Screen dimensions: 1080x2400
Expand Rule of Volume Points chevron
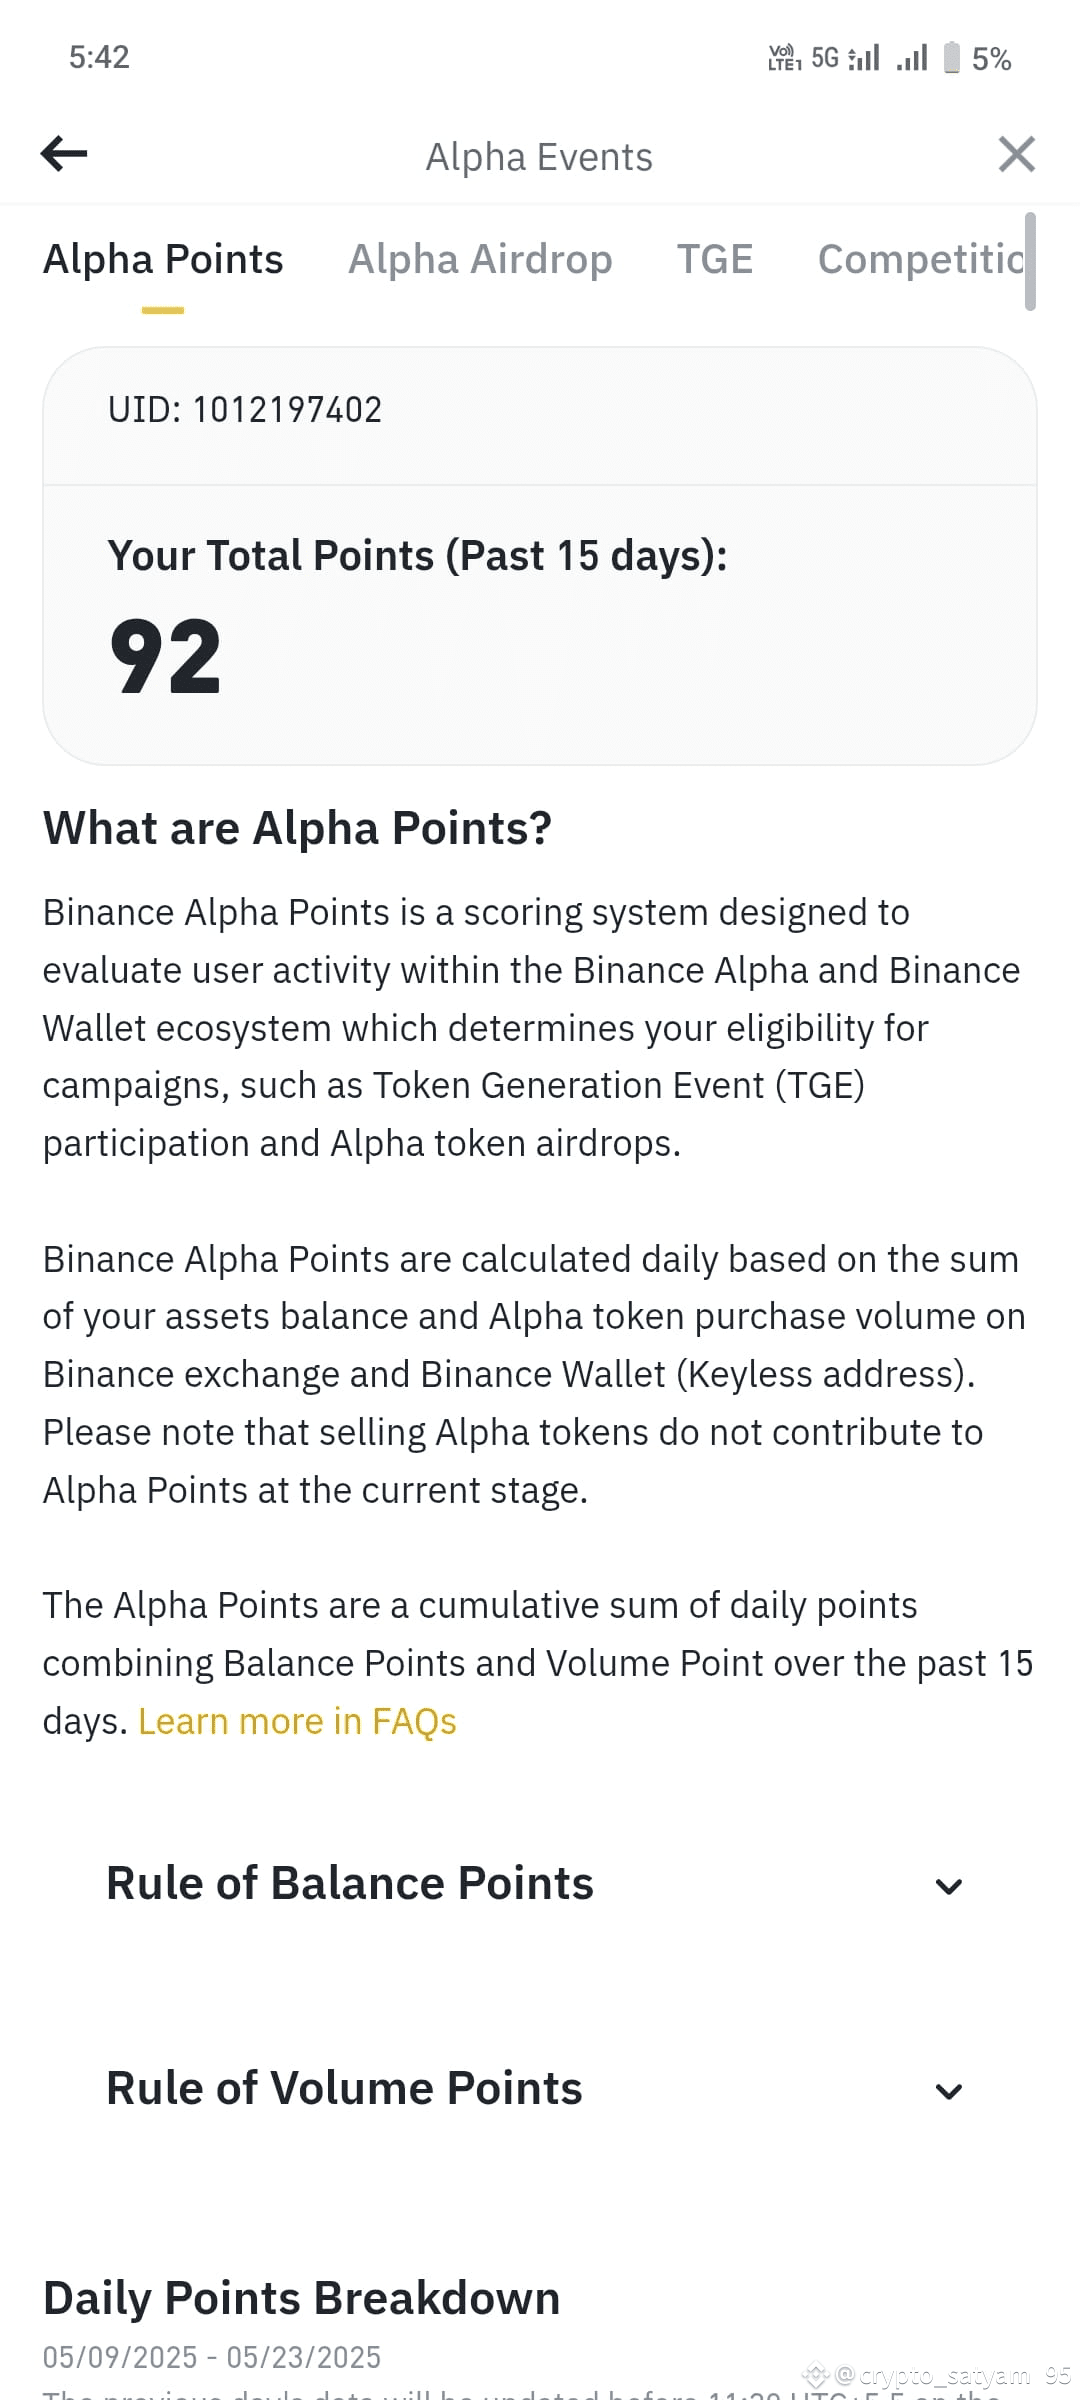[x=948, y=2091]
